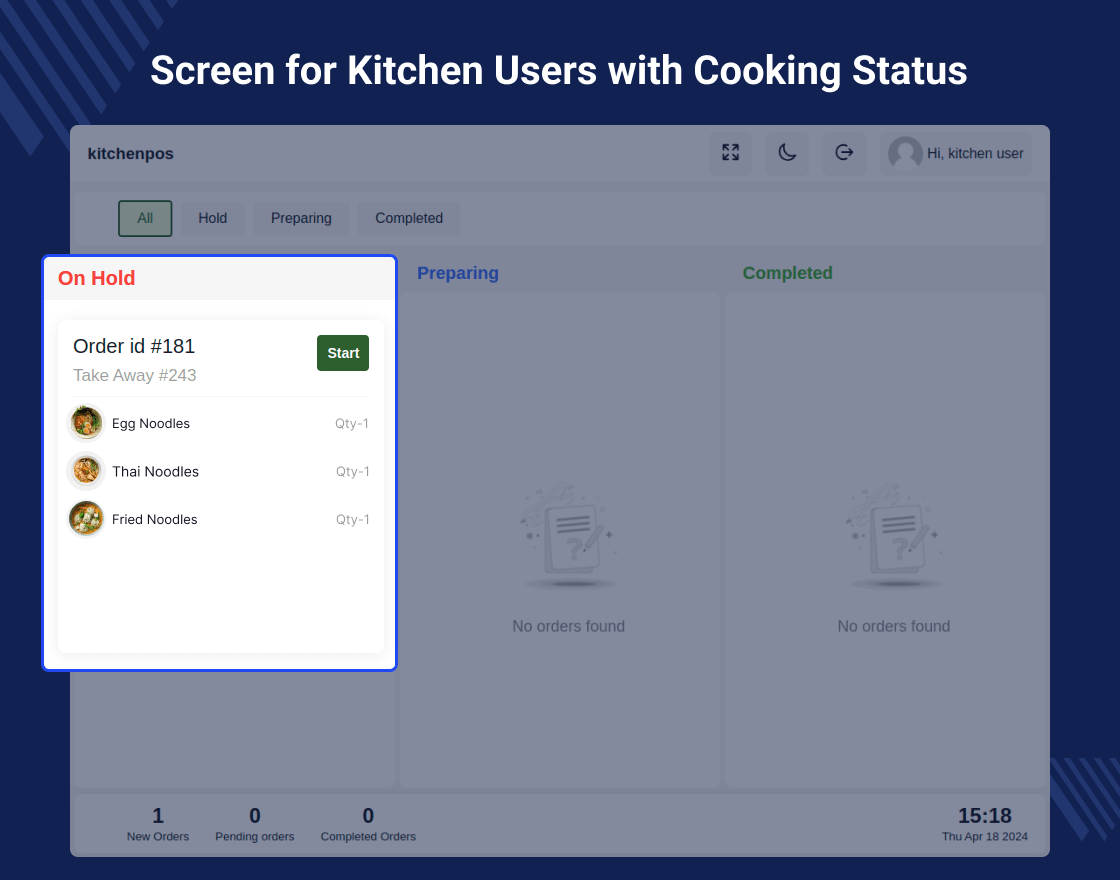Switch to the Completed tab
The height and width of the screenshot is (880, 1120).
(408, 217)
